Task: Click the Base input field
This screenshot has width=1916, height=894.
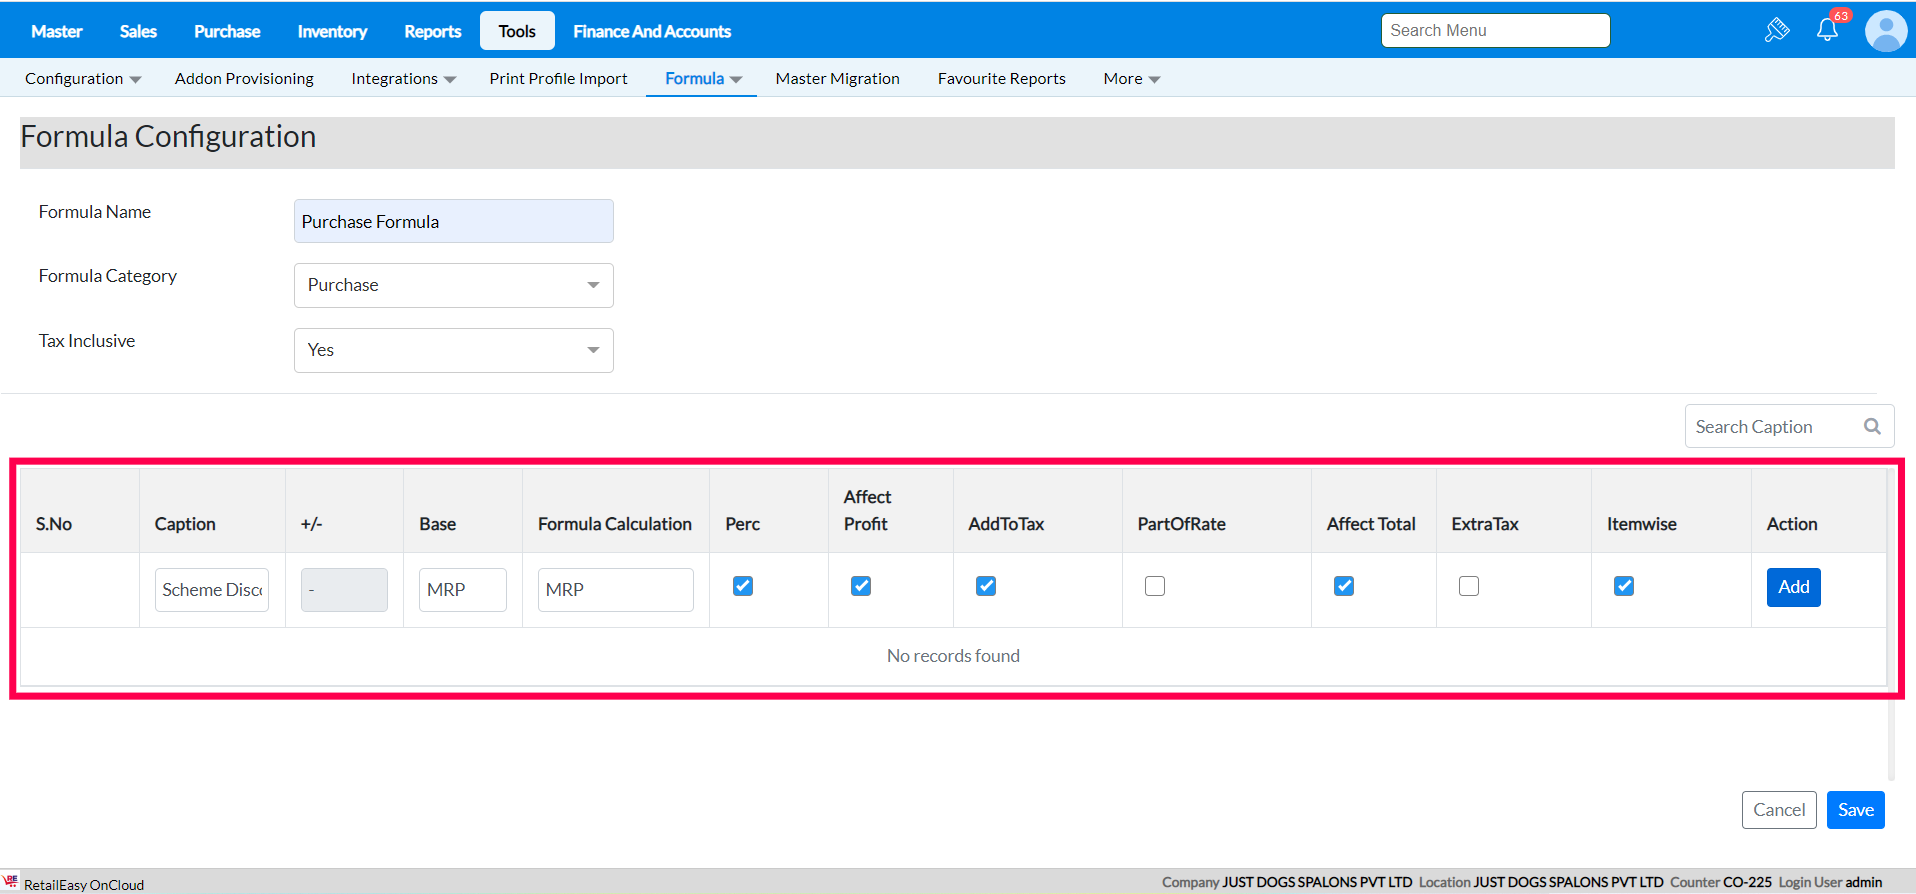Action: [x=463, y=590]
